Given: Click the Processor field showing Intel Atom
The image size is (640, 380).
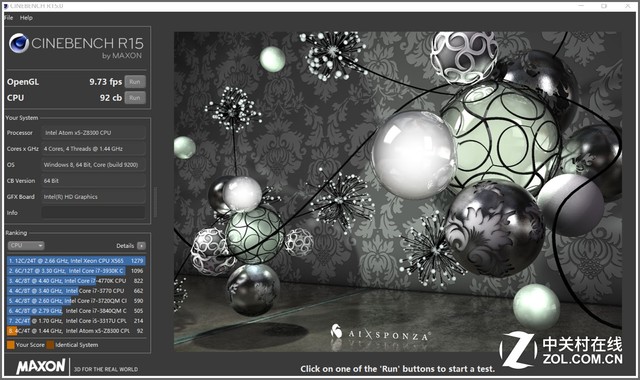Looking at the screenshot, I should [x=93, y=133].
